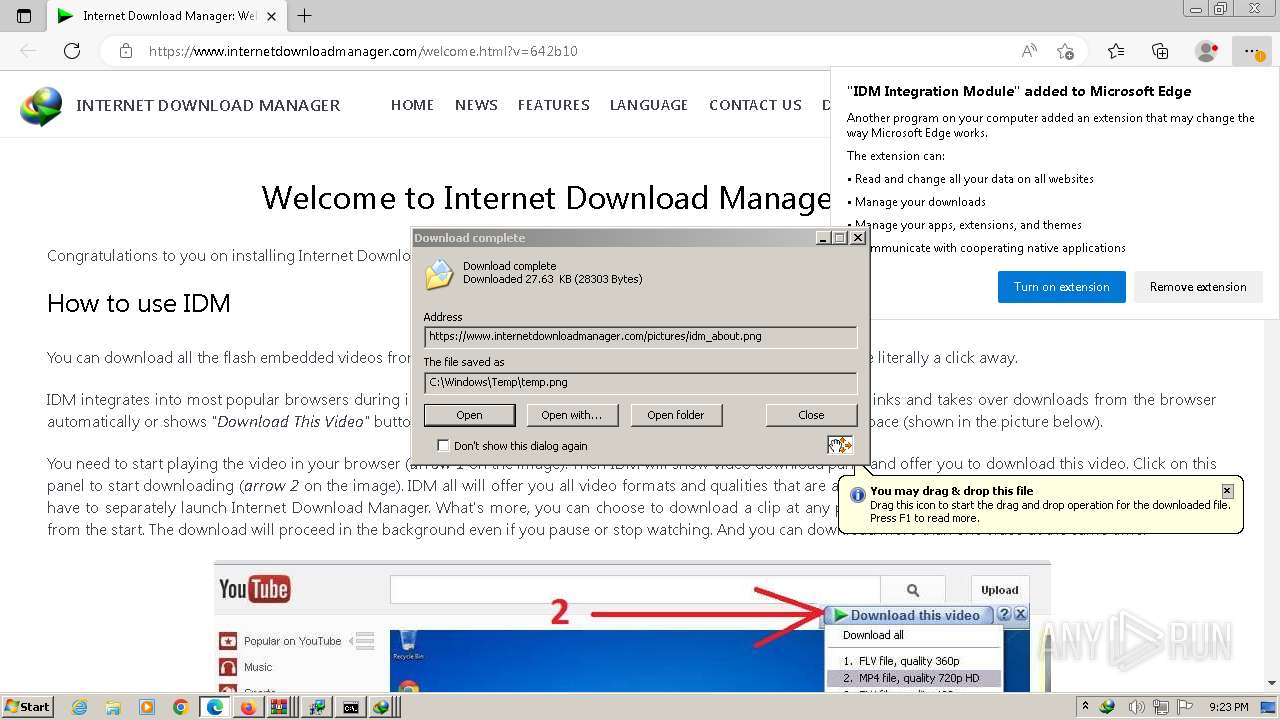Add this page to favorites
This screenshot has height=720, width=1280.
1065,51
